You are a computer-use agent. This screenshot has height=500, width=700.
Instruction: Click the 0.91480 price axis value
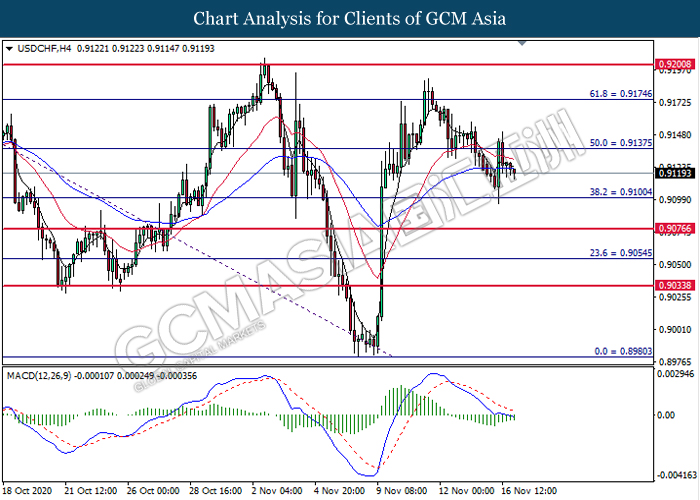[675, 134]
